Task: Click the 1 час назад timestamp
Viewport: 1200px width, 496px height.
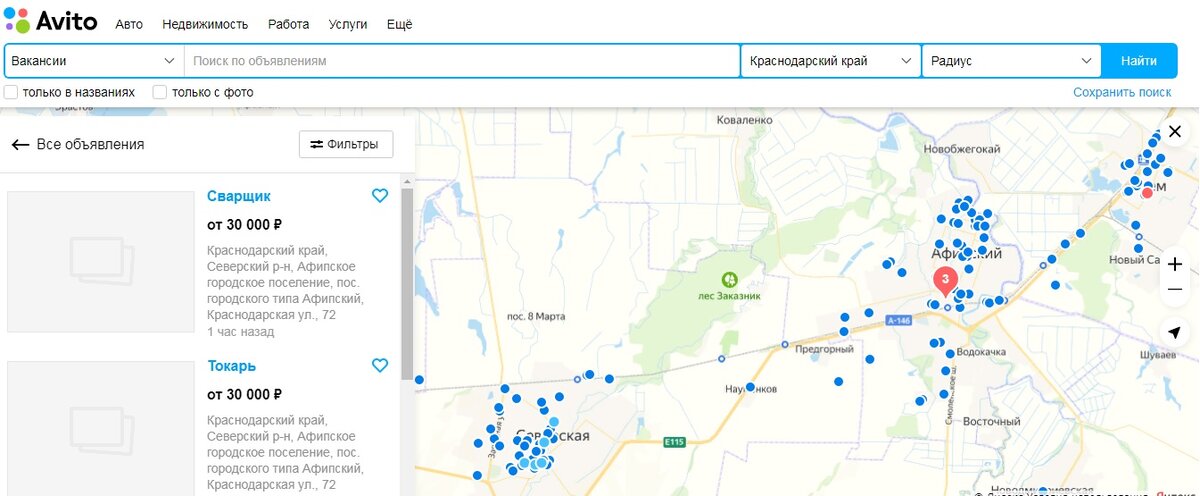Action: (241, 331)
